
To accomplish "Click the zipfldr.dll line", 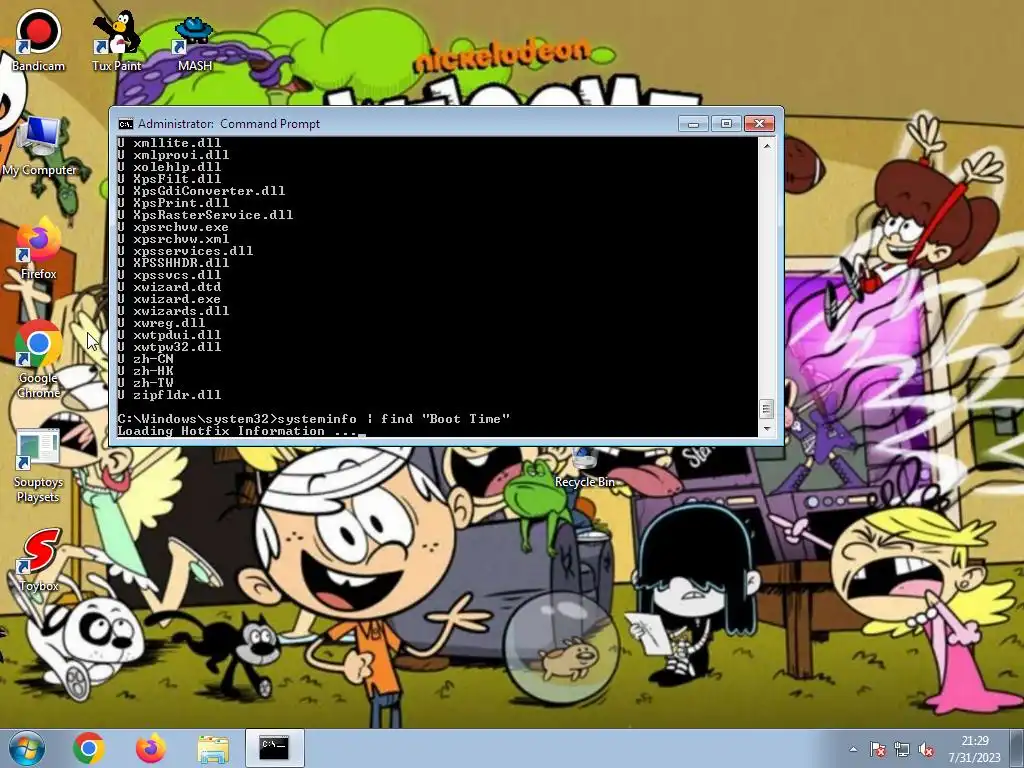I will coord(170,394).
